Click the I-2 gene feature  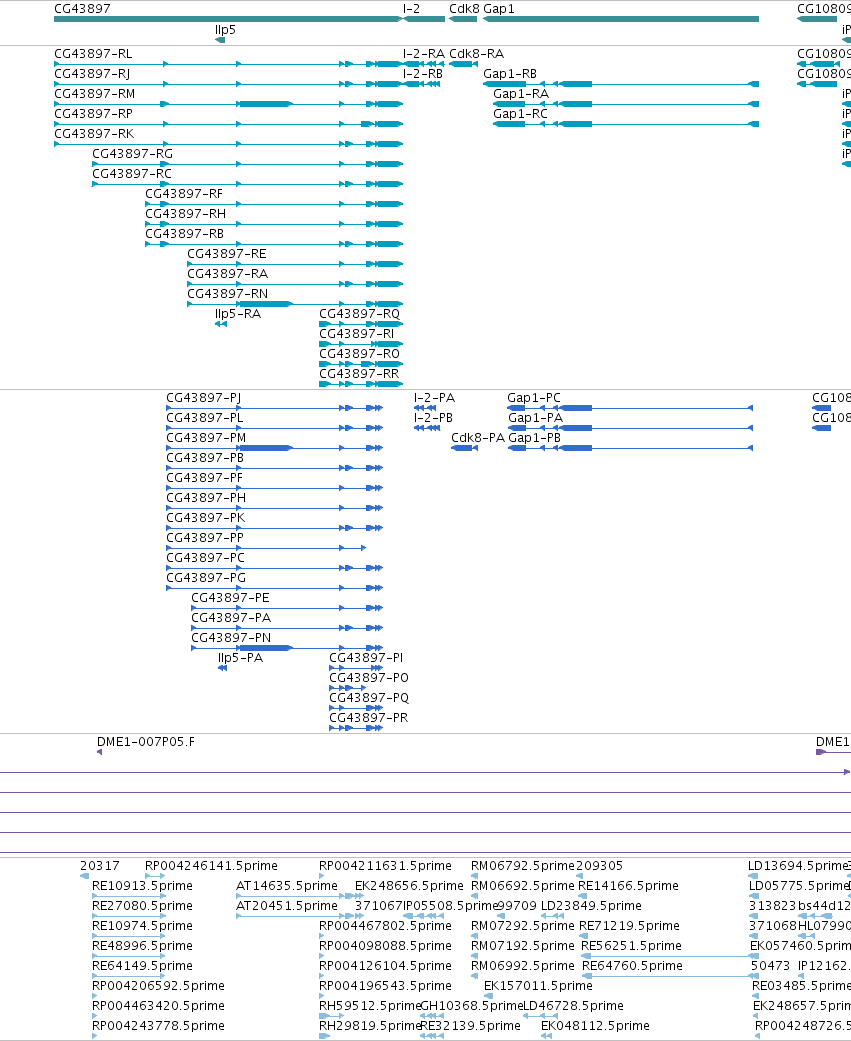424,19
